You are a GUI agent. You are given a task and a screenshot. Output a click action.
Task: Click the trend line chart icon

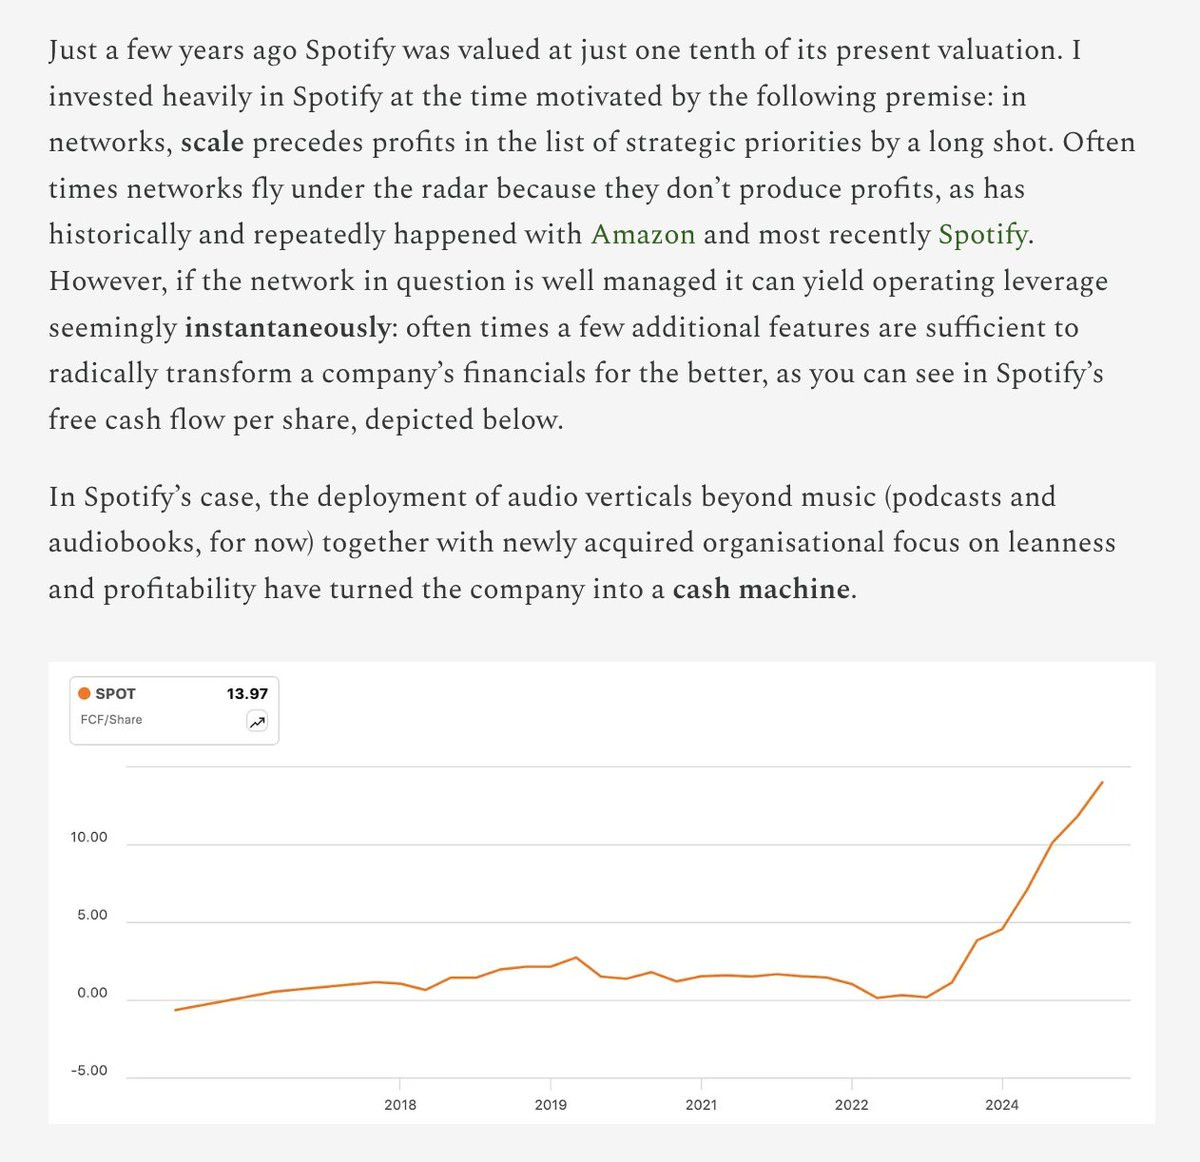tap(257, 722)
